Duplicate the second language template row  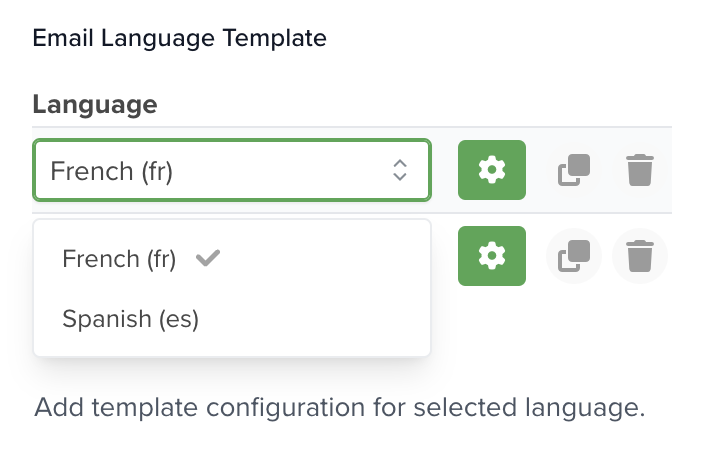point(574,256)
